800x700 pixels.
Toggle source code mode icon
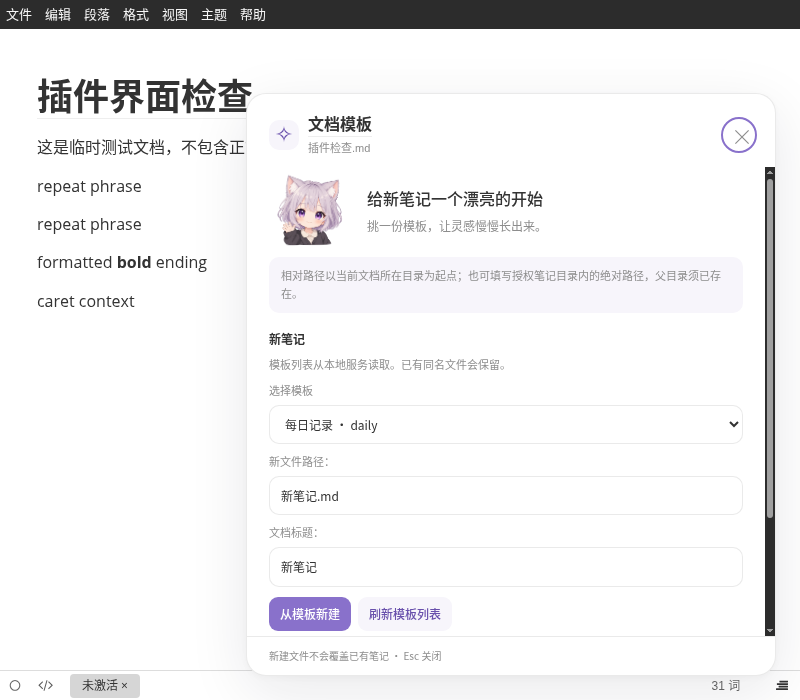[45, 685]
